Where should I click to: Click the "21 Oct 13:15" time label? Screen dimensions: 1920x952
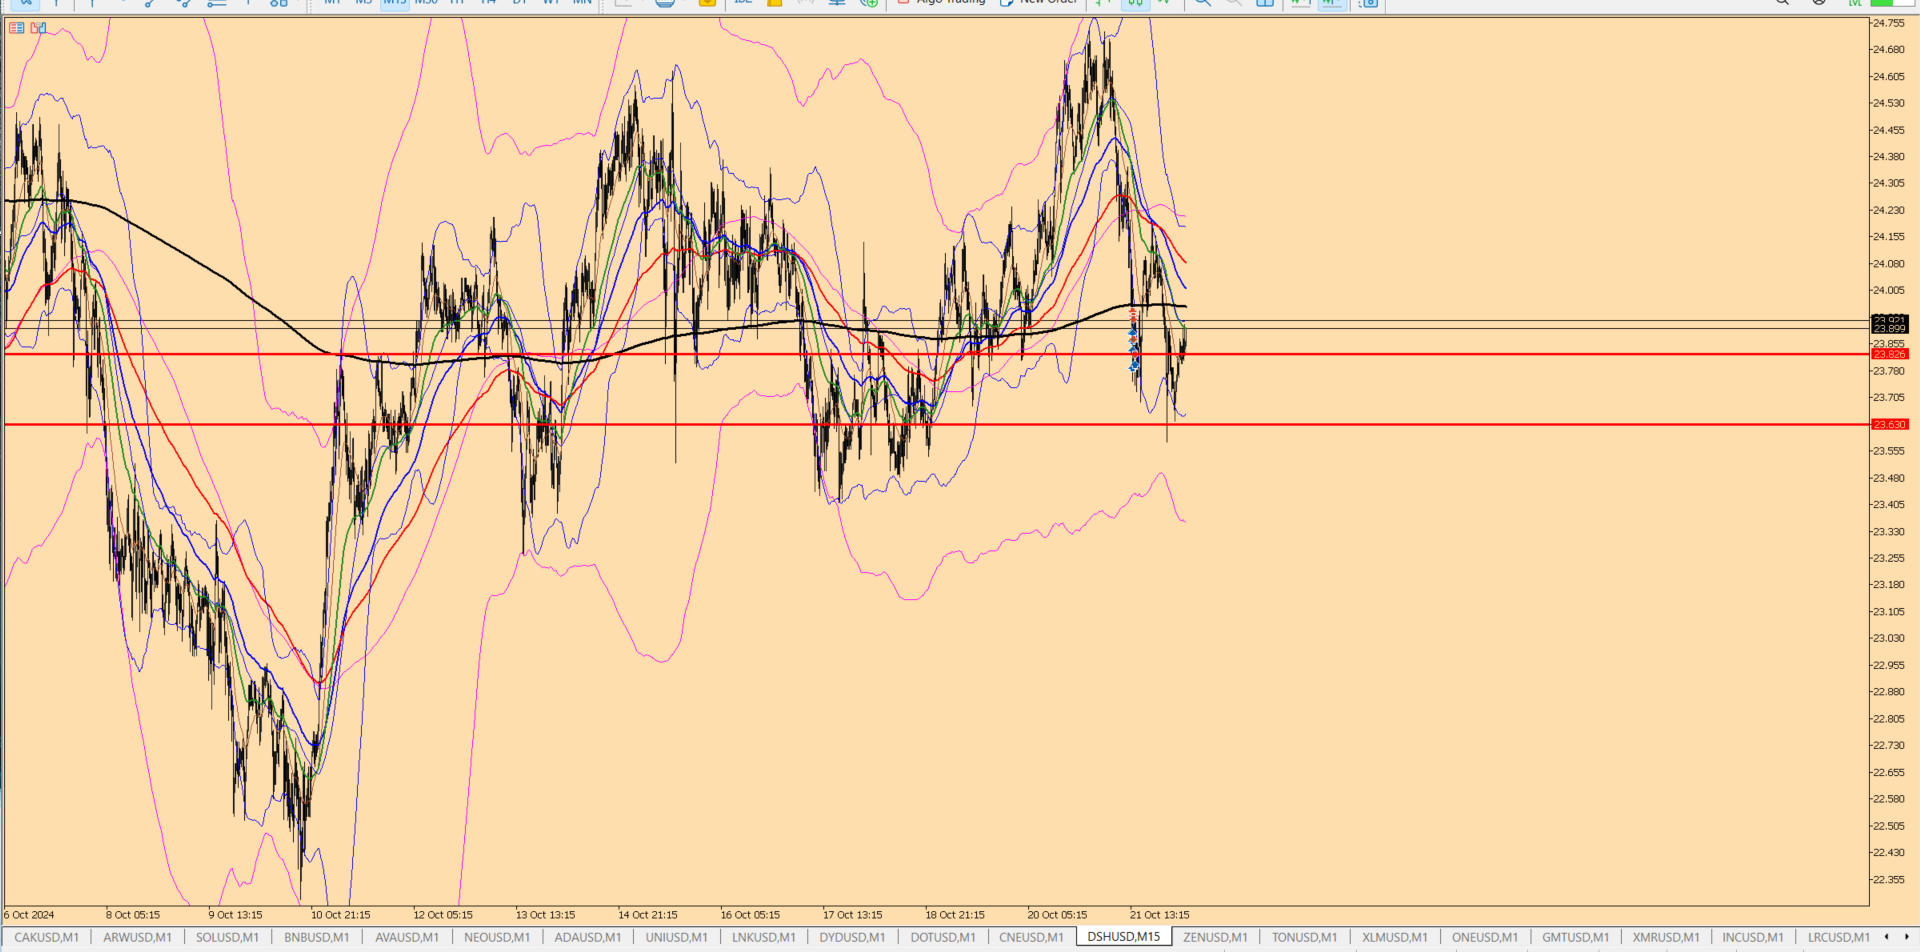(x=1160, y=915)
